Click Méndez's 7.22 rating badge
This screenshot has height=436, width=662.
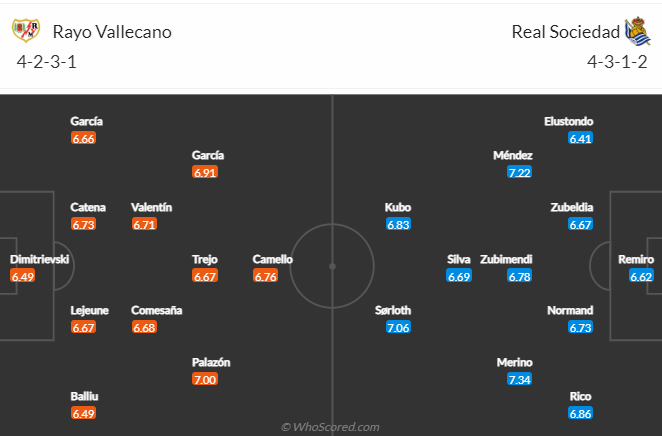coord(519,172)
